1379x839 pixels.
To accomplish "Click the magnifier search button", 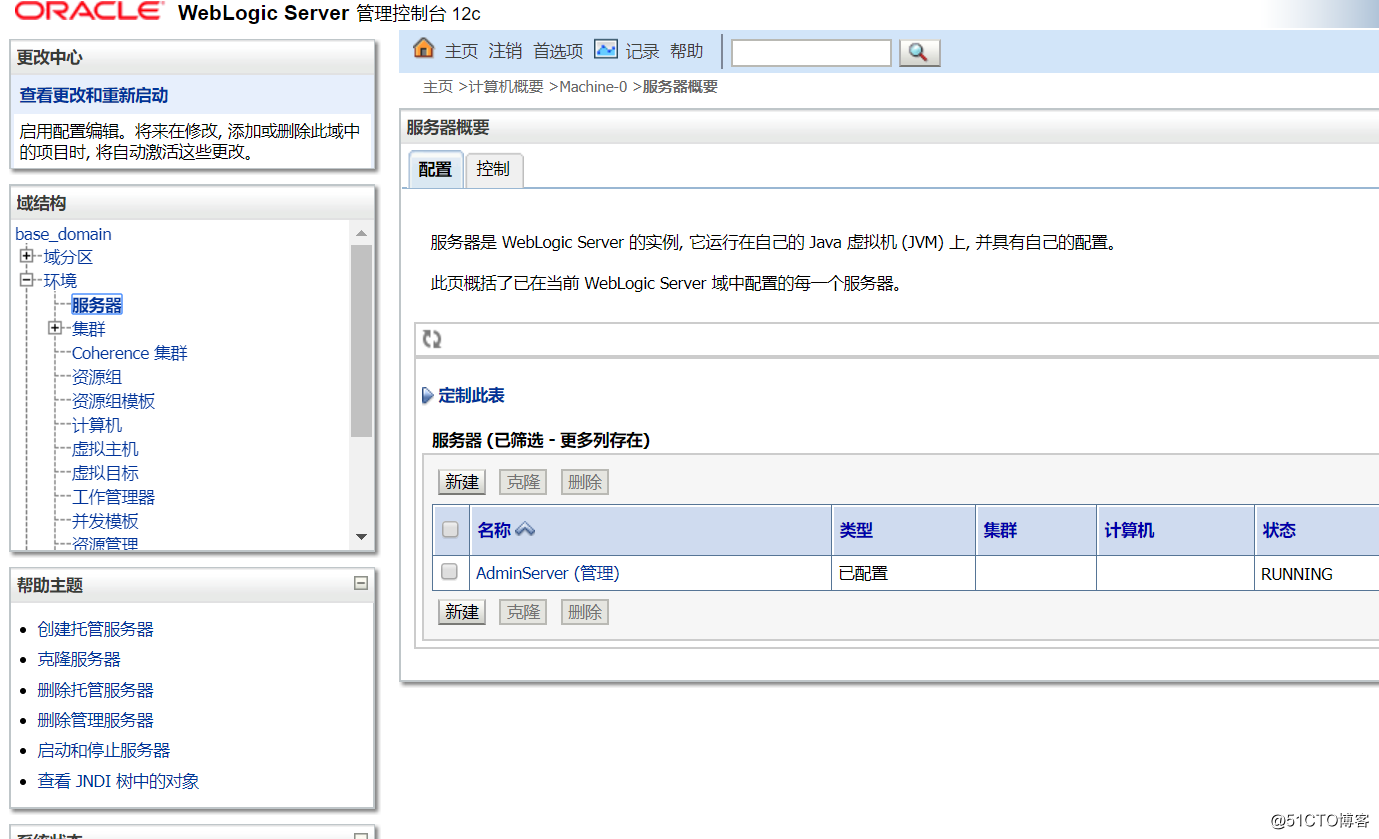I will point(920,53).
